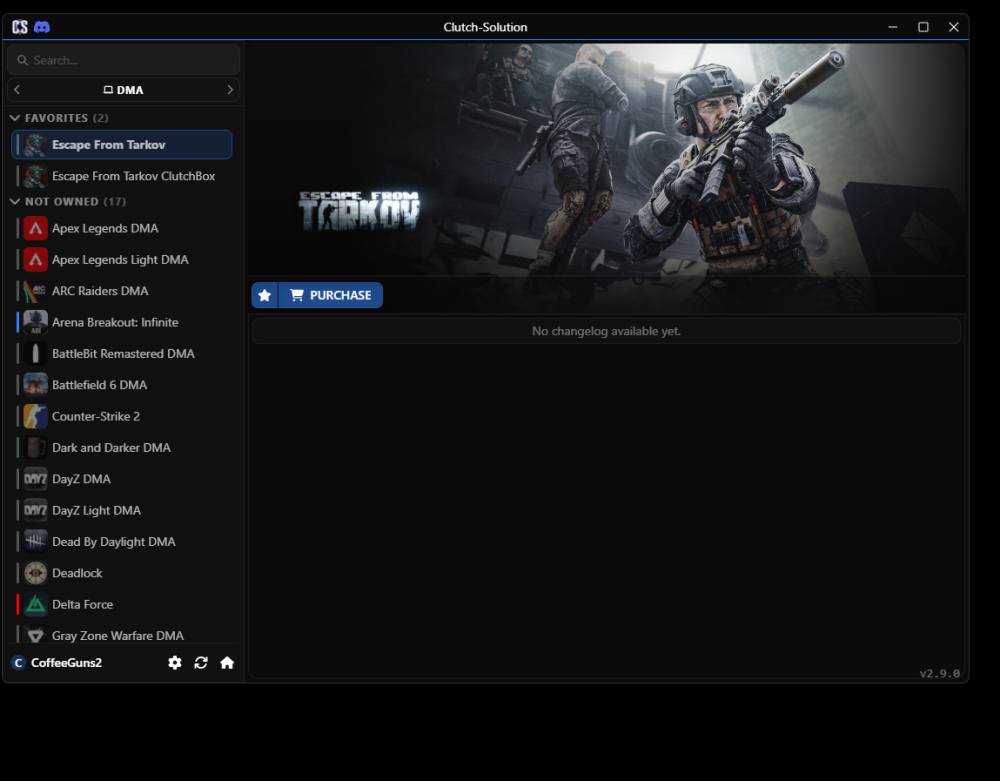The height and width of the screenshot is (781, 1000).
Task: Click the Arena Breakout: Infinite icon
Action: click(x=36, y=322)
